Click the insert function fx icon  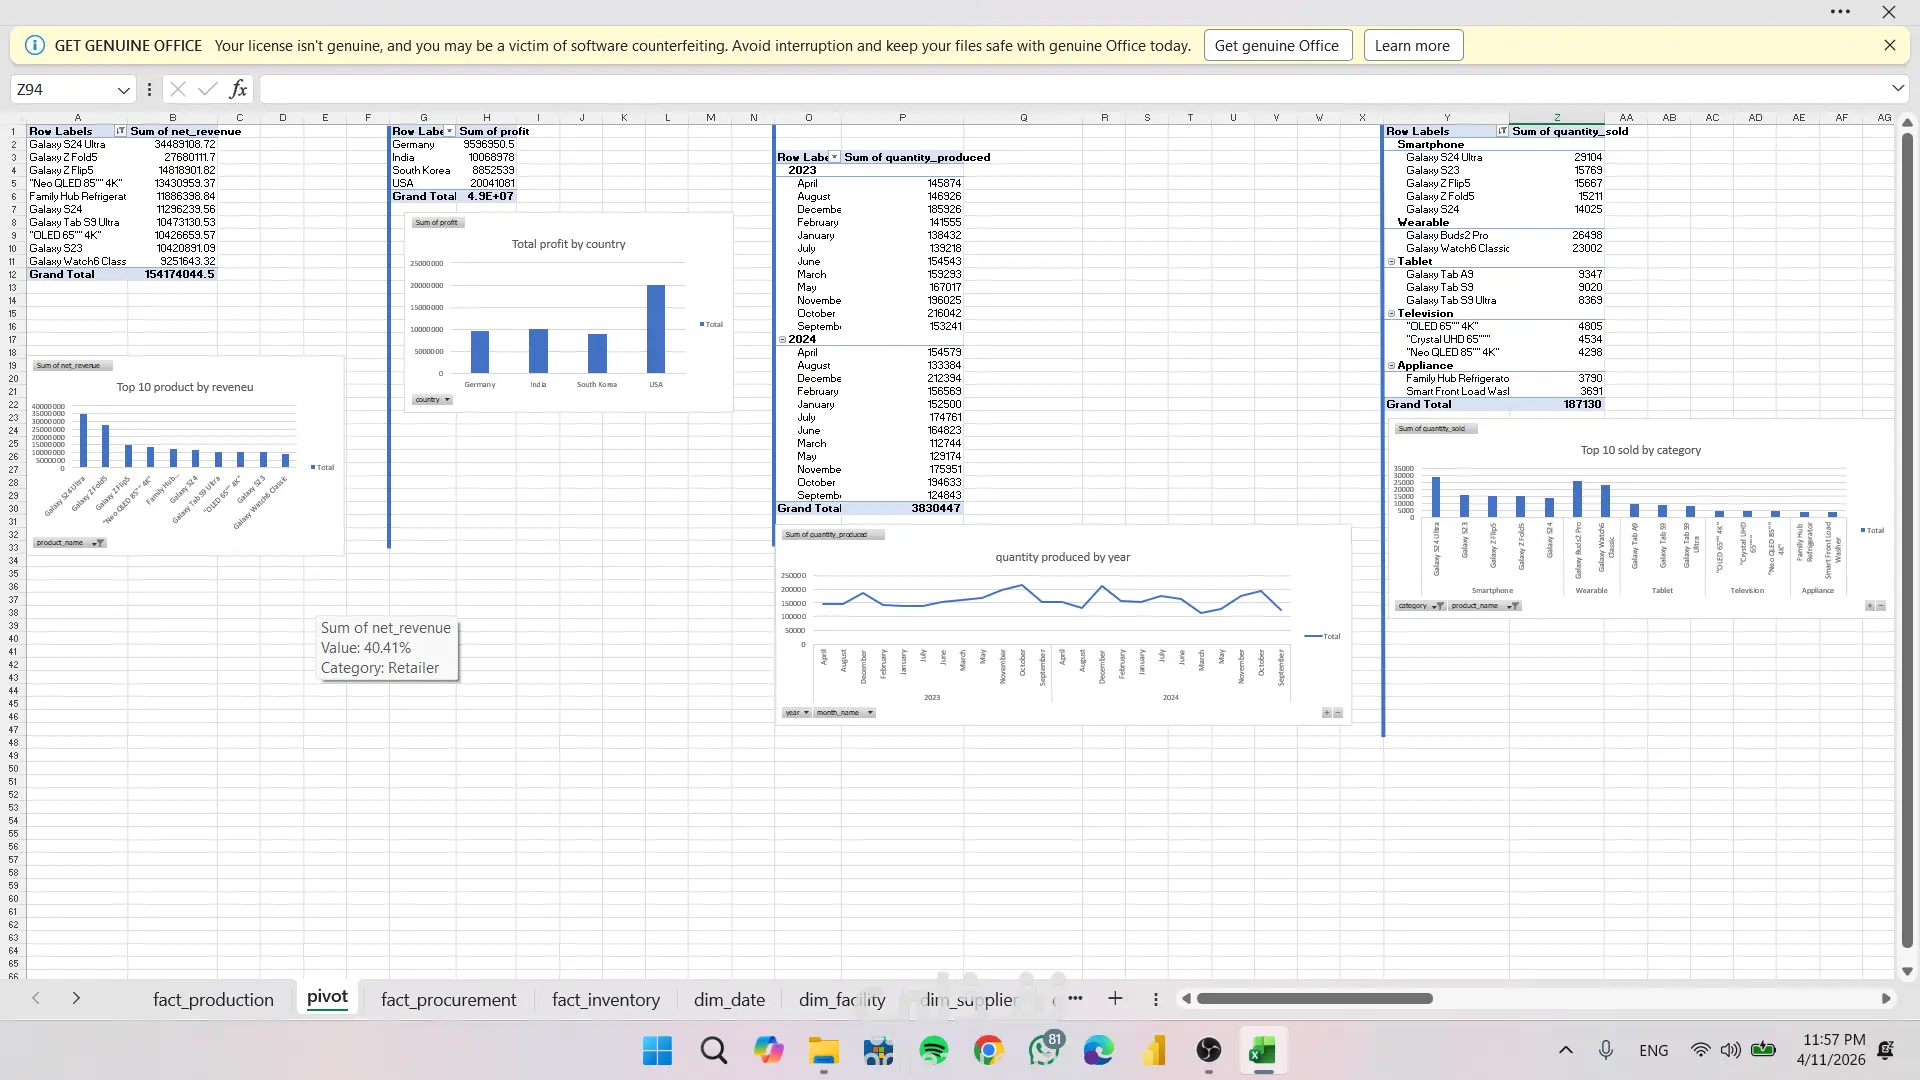coord(238,89)
